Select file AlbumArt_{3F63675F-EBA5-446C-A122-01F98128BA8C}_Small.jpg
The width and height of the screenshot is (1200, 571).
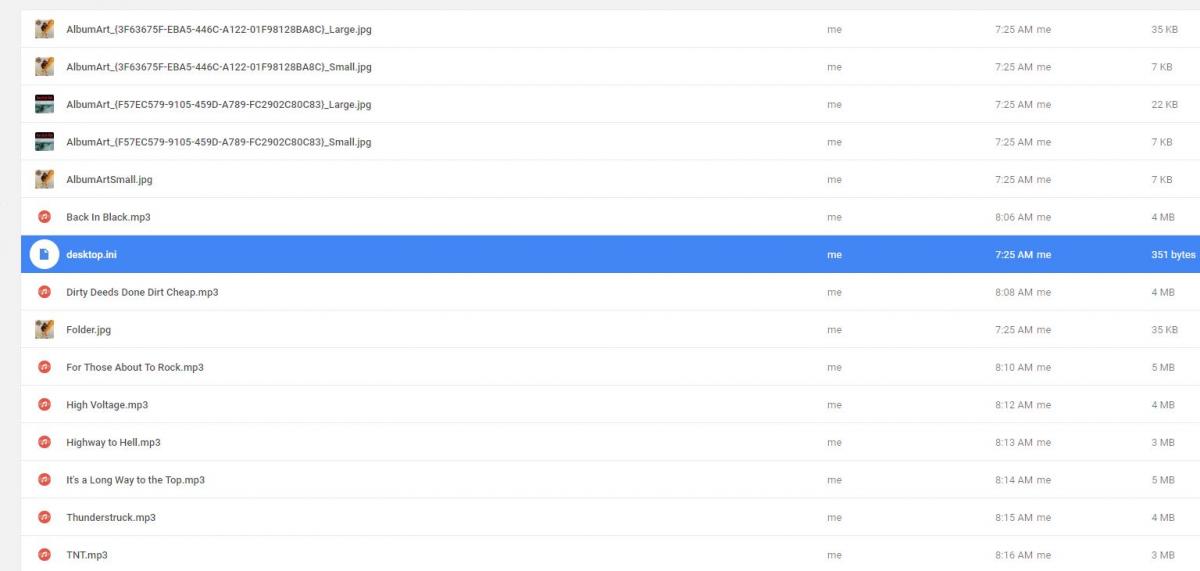(219, 67)
